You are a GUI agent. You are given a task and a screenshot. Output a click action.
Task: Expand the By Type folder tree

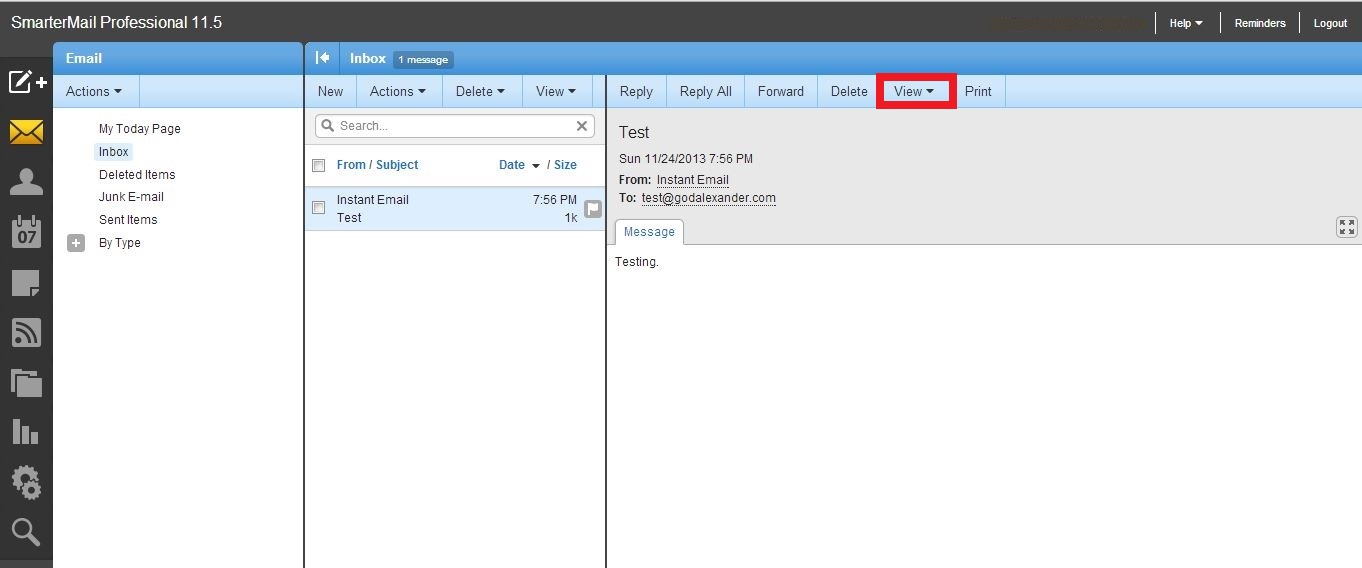click(x=76, y=243)
